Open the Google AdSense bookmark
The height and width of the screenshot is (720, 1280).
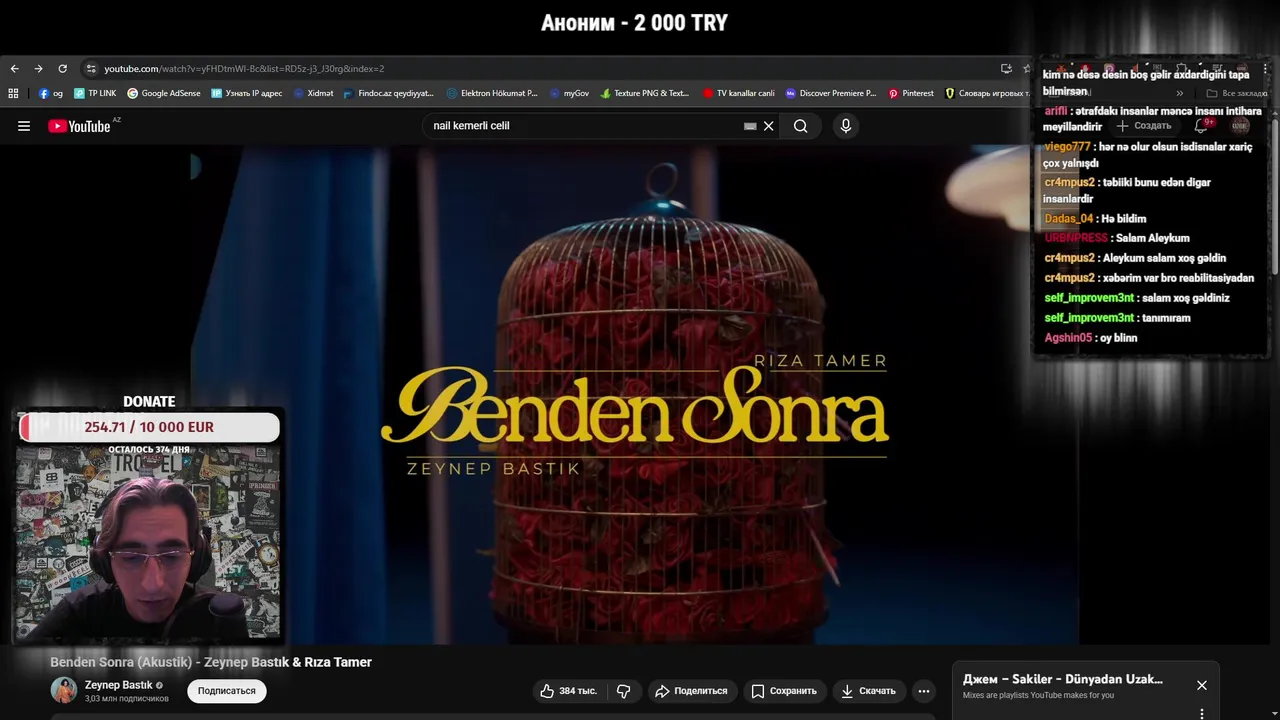pos(164,93)
